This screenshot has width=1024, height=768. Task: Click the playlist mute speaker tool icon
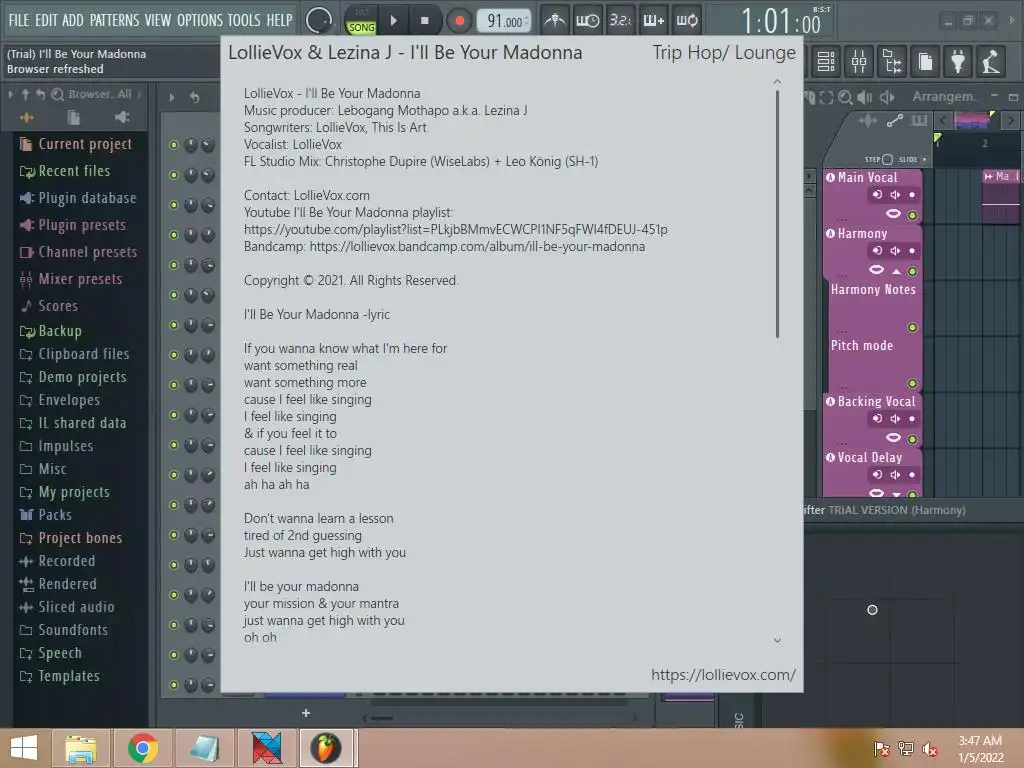pyautogui.click(x=865, y=97)
